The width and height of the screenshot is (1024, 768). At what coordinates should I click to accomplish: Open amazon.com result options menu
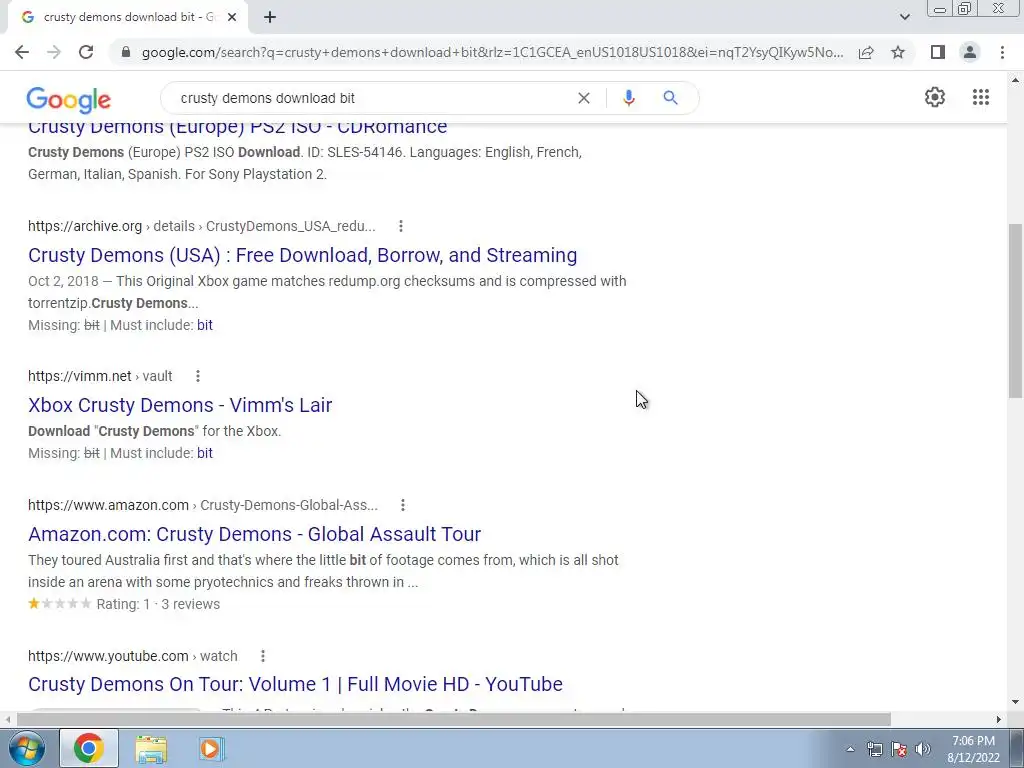pyautogui.click(x=403, y=505)
